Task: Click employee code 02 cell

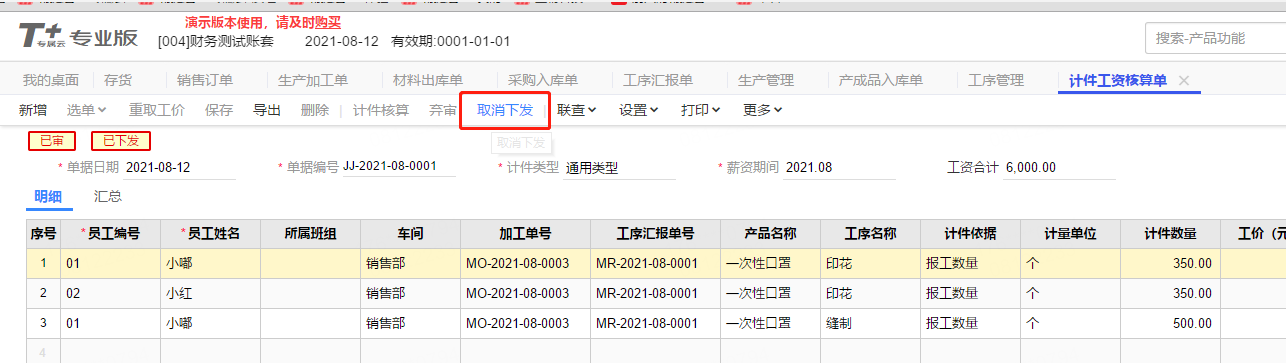Action: click(110, 294)
